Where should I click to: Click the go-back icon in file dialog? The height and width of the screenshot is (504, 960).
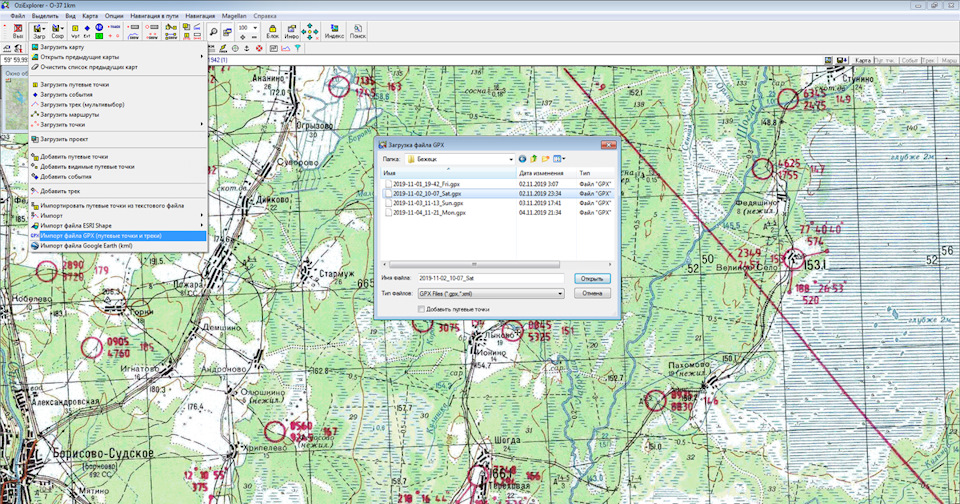click(x=522, y=158)
